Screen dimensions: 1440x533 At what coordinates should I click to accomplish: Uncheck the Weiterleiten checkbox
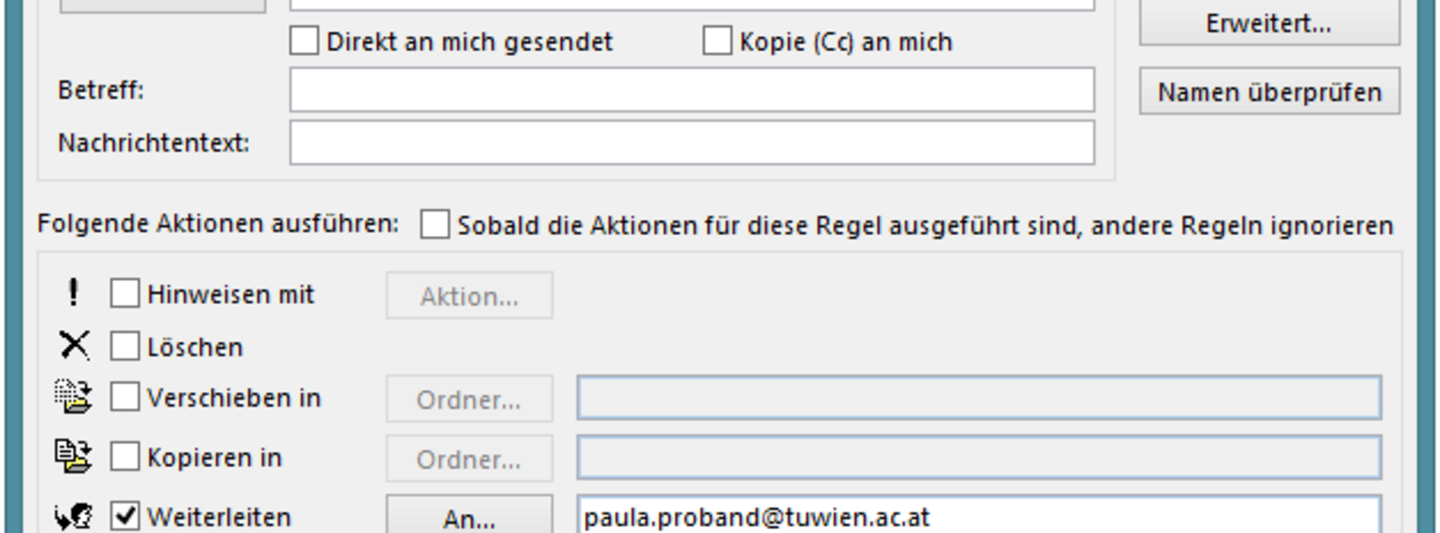[125, 517]
